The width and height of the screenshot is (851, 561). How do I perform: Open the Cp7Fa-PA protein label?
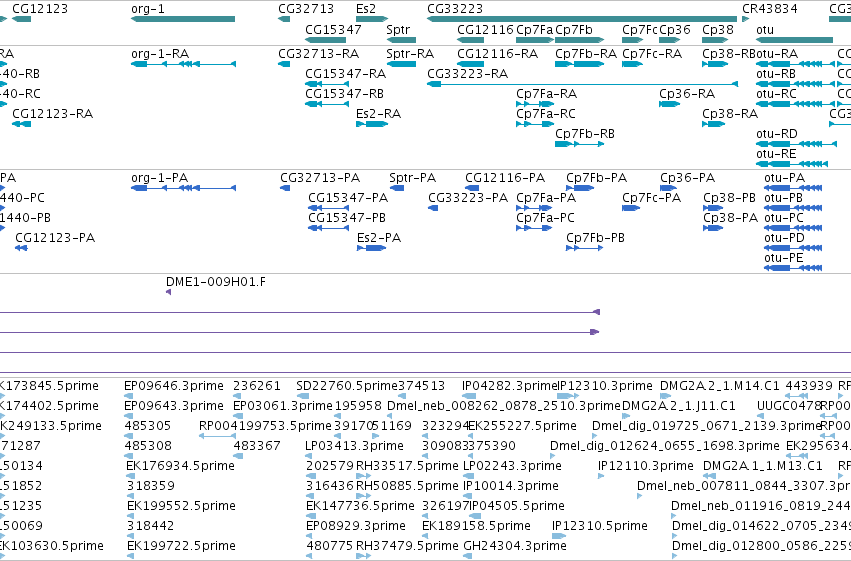coord(546,198)
